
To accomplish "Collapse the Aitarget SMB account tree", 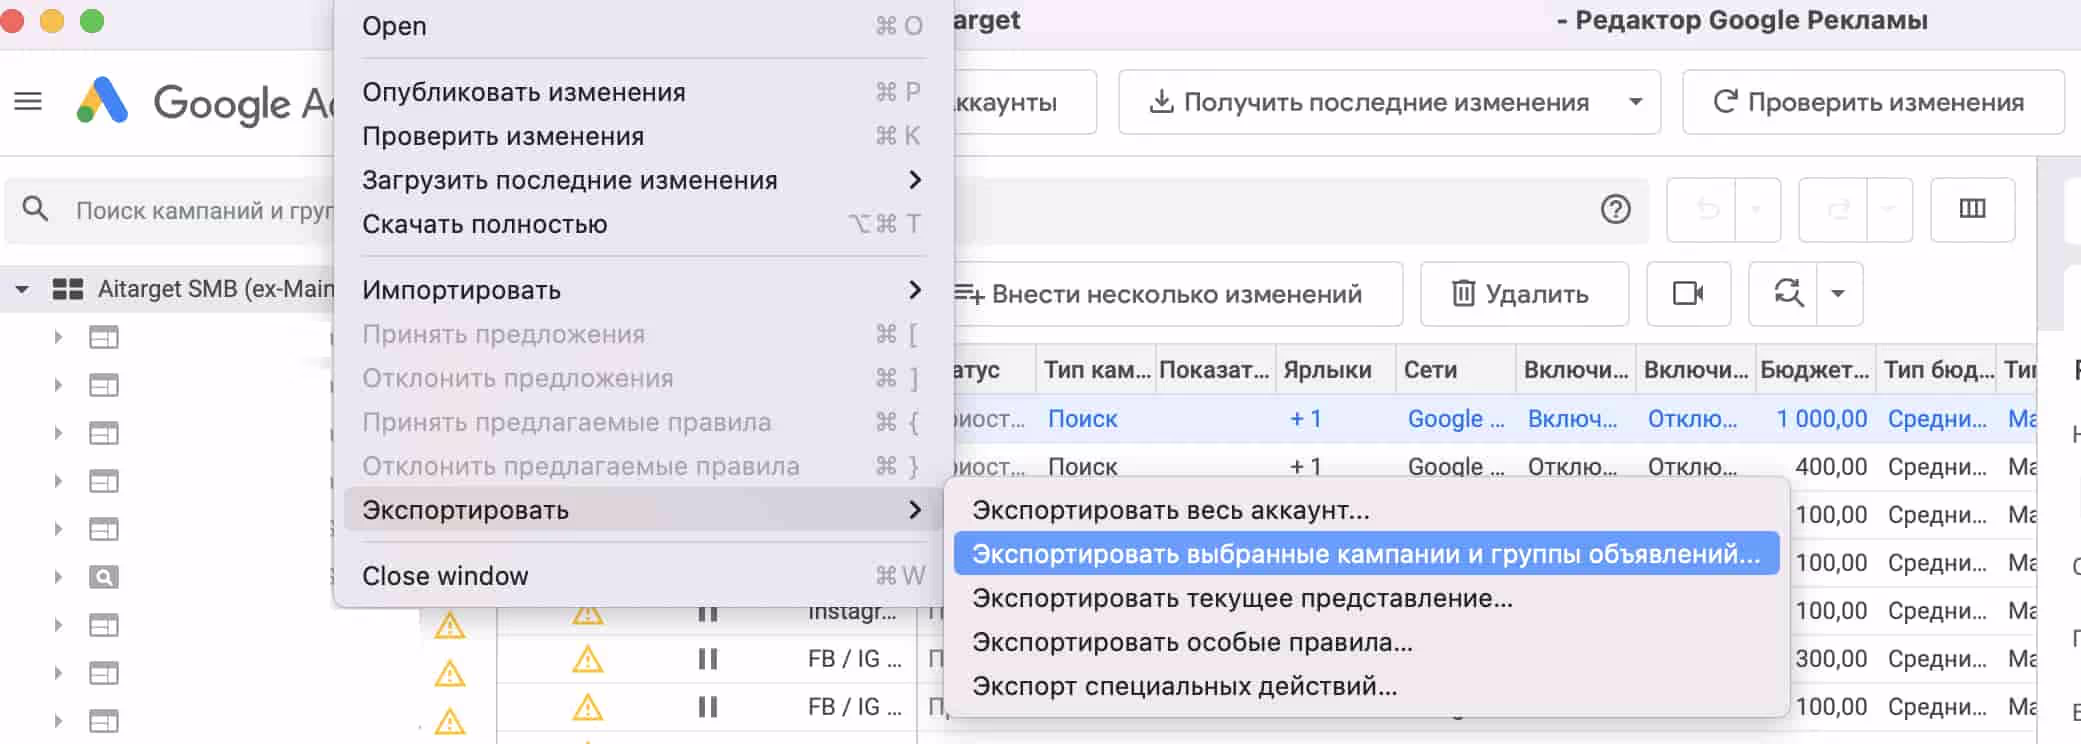I will (x=21, y=290).
